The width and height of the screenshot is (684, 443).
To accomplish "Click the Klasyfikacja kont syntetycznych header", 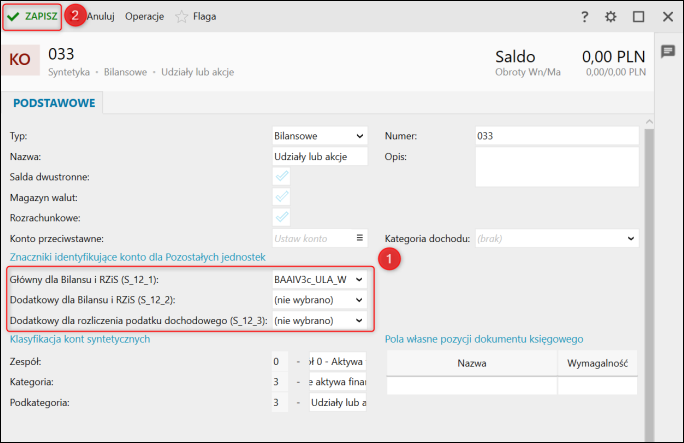I will pyautogui.click(x=80, y=339).
